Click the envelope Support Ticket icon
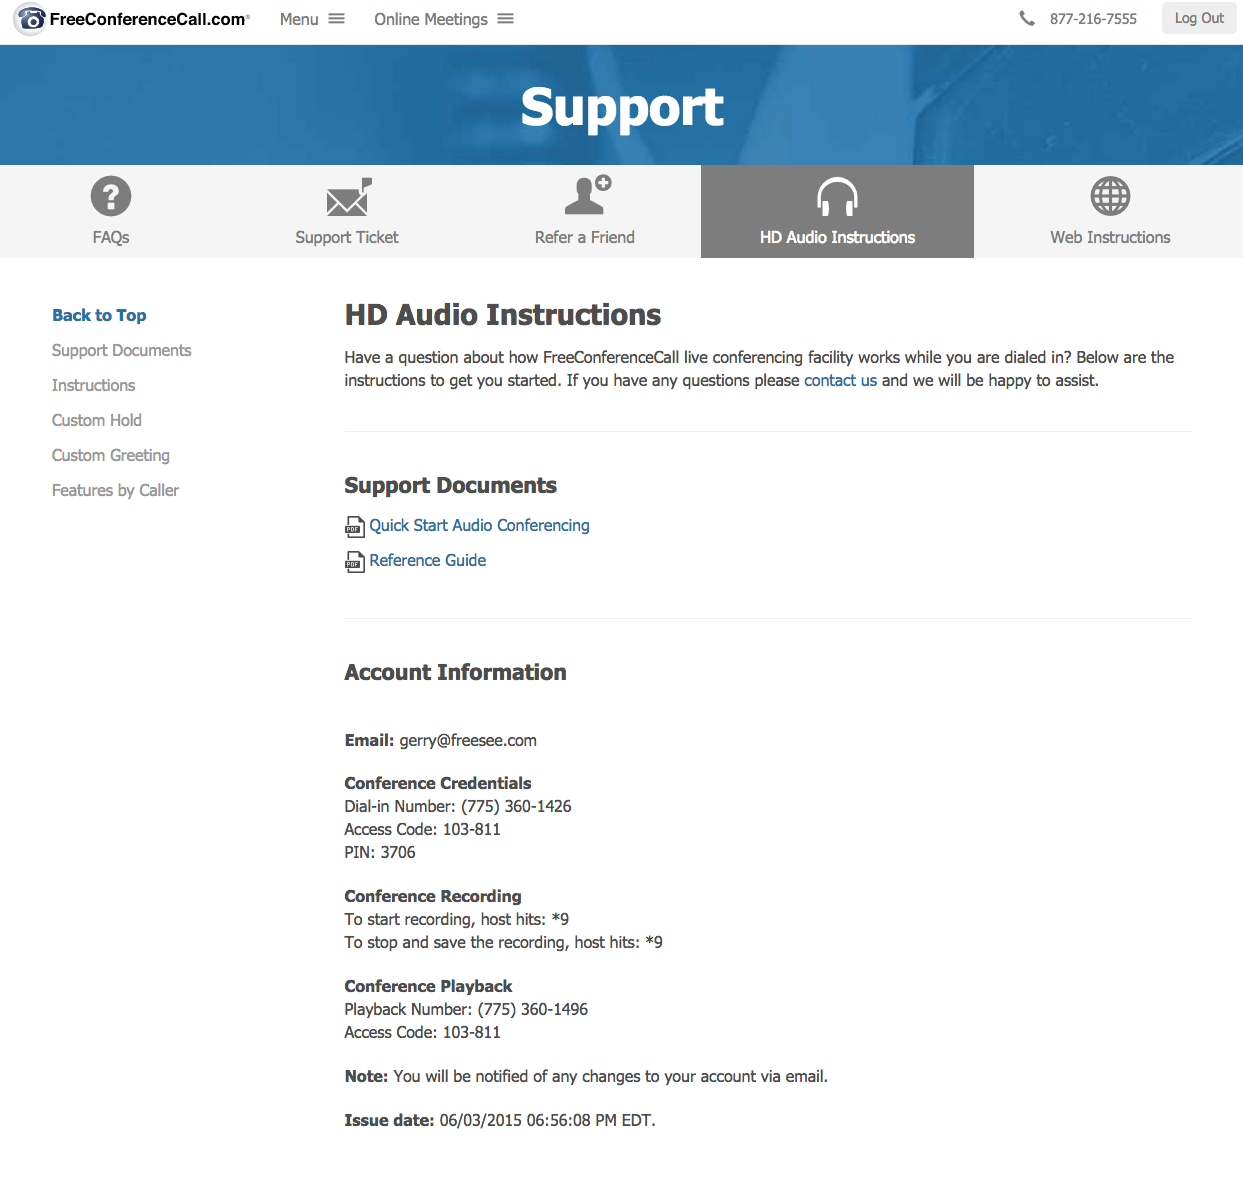This screenshot has height=1184, width=1243. click(349, 197)
